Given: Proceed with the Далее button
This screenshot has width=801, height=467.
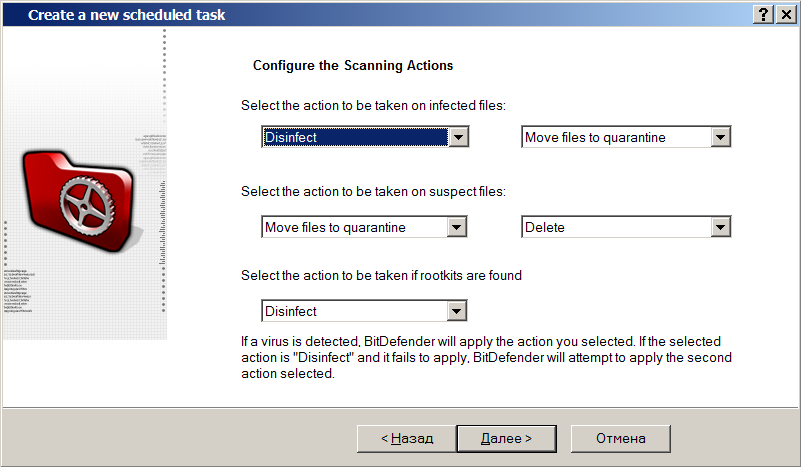Looking at the screenshot, I should 505,438.
